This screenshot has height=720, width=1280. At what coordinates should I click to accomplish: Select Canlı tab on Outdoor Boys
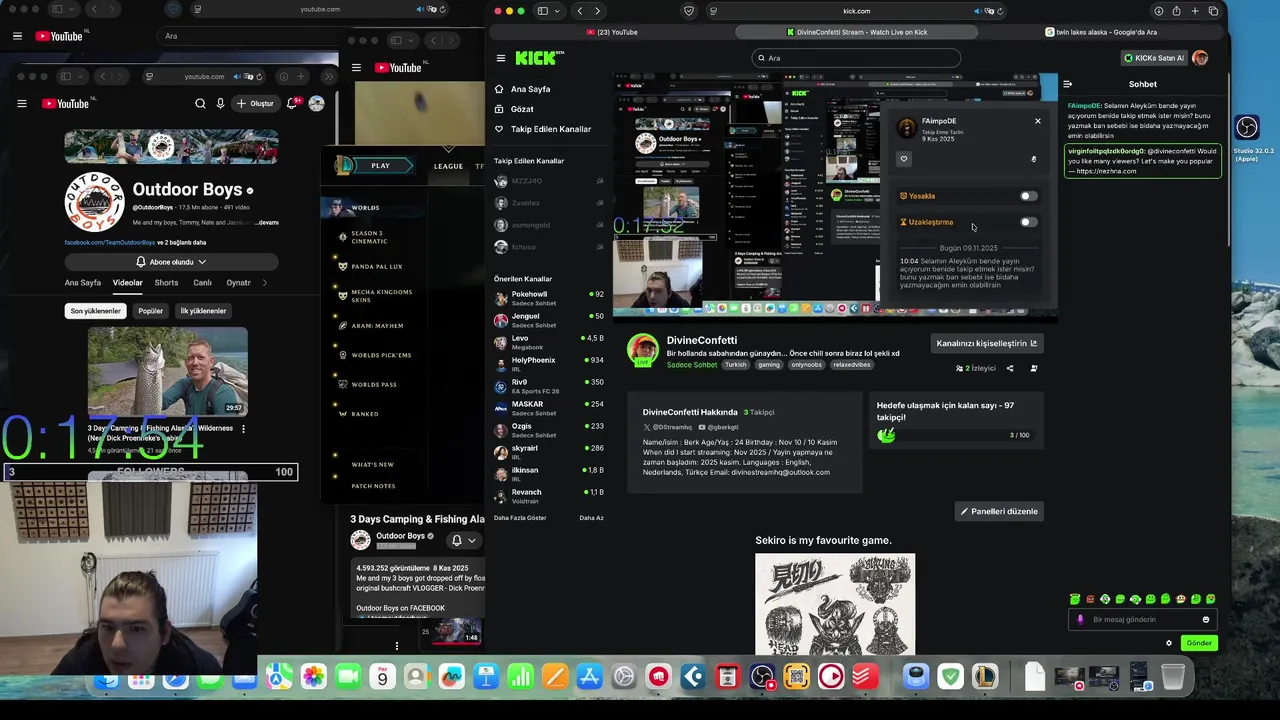[202, 283]
